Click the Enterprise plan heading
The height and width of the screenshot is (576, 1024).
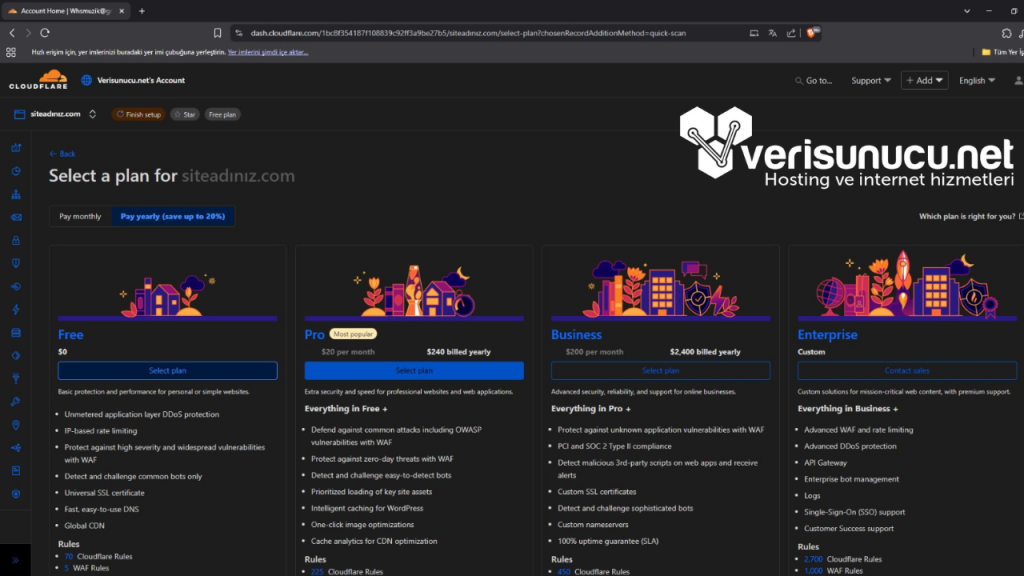coord(827,334)
